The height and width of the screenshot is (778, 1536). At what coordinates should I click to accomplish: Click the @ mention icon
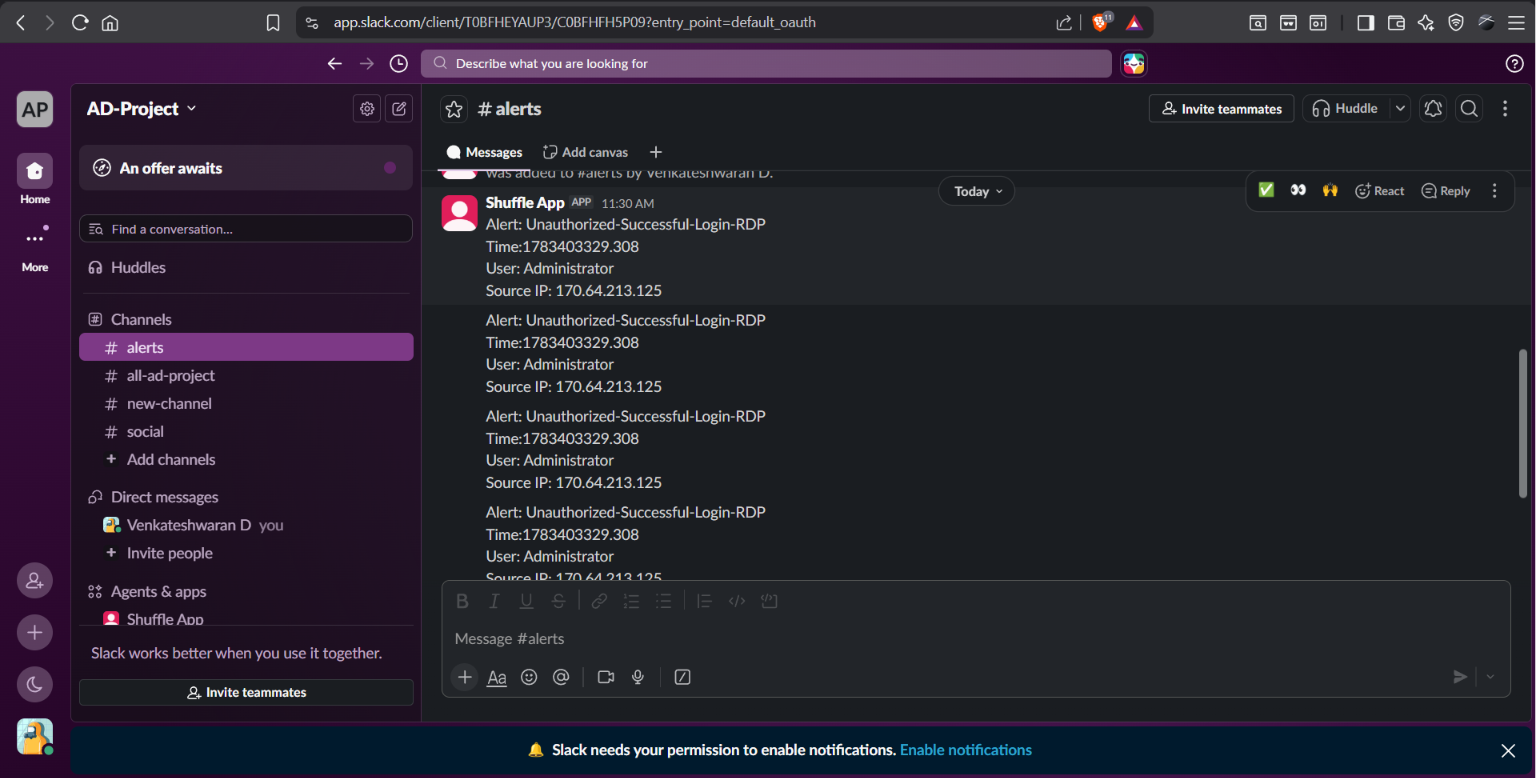[x=561, y=677]
